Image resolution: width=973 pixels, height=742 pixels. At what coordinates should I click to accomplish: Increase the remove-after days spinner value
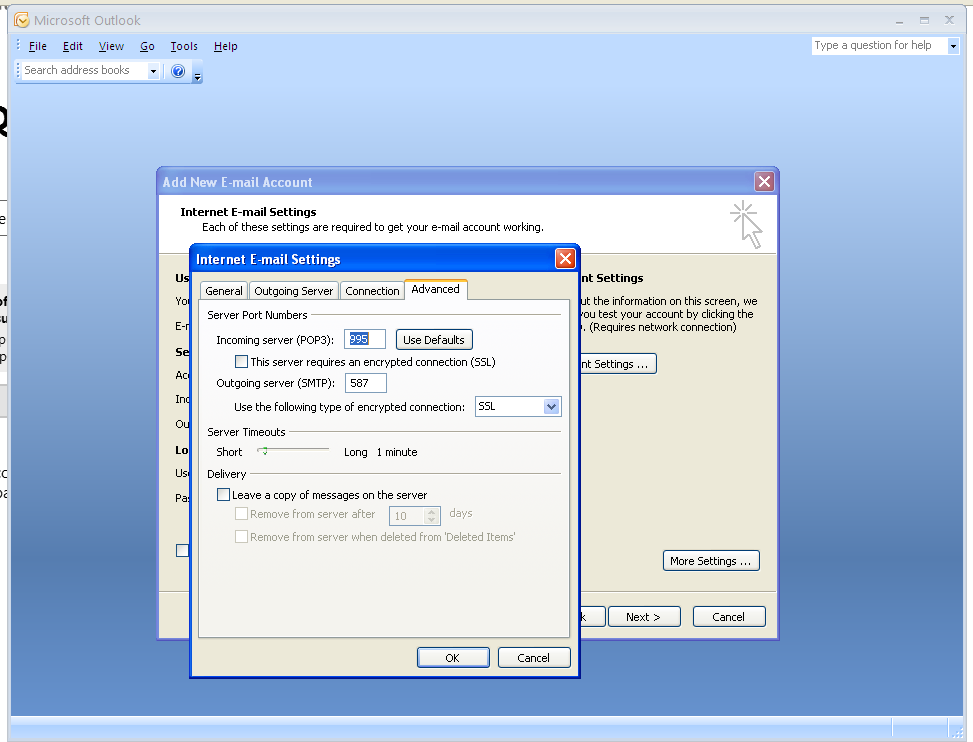pyautogui.click(x=432, y=512)
